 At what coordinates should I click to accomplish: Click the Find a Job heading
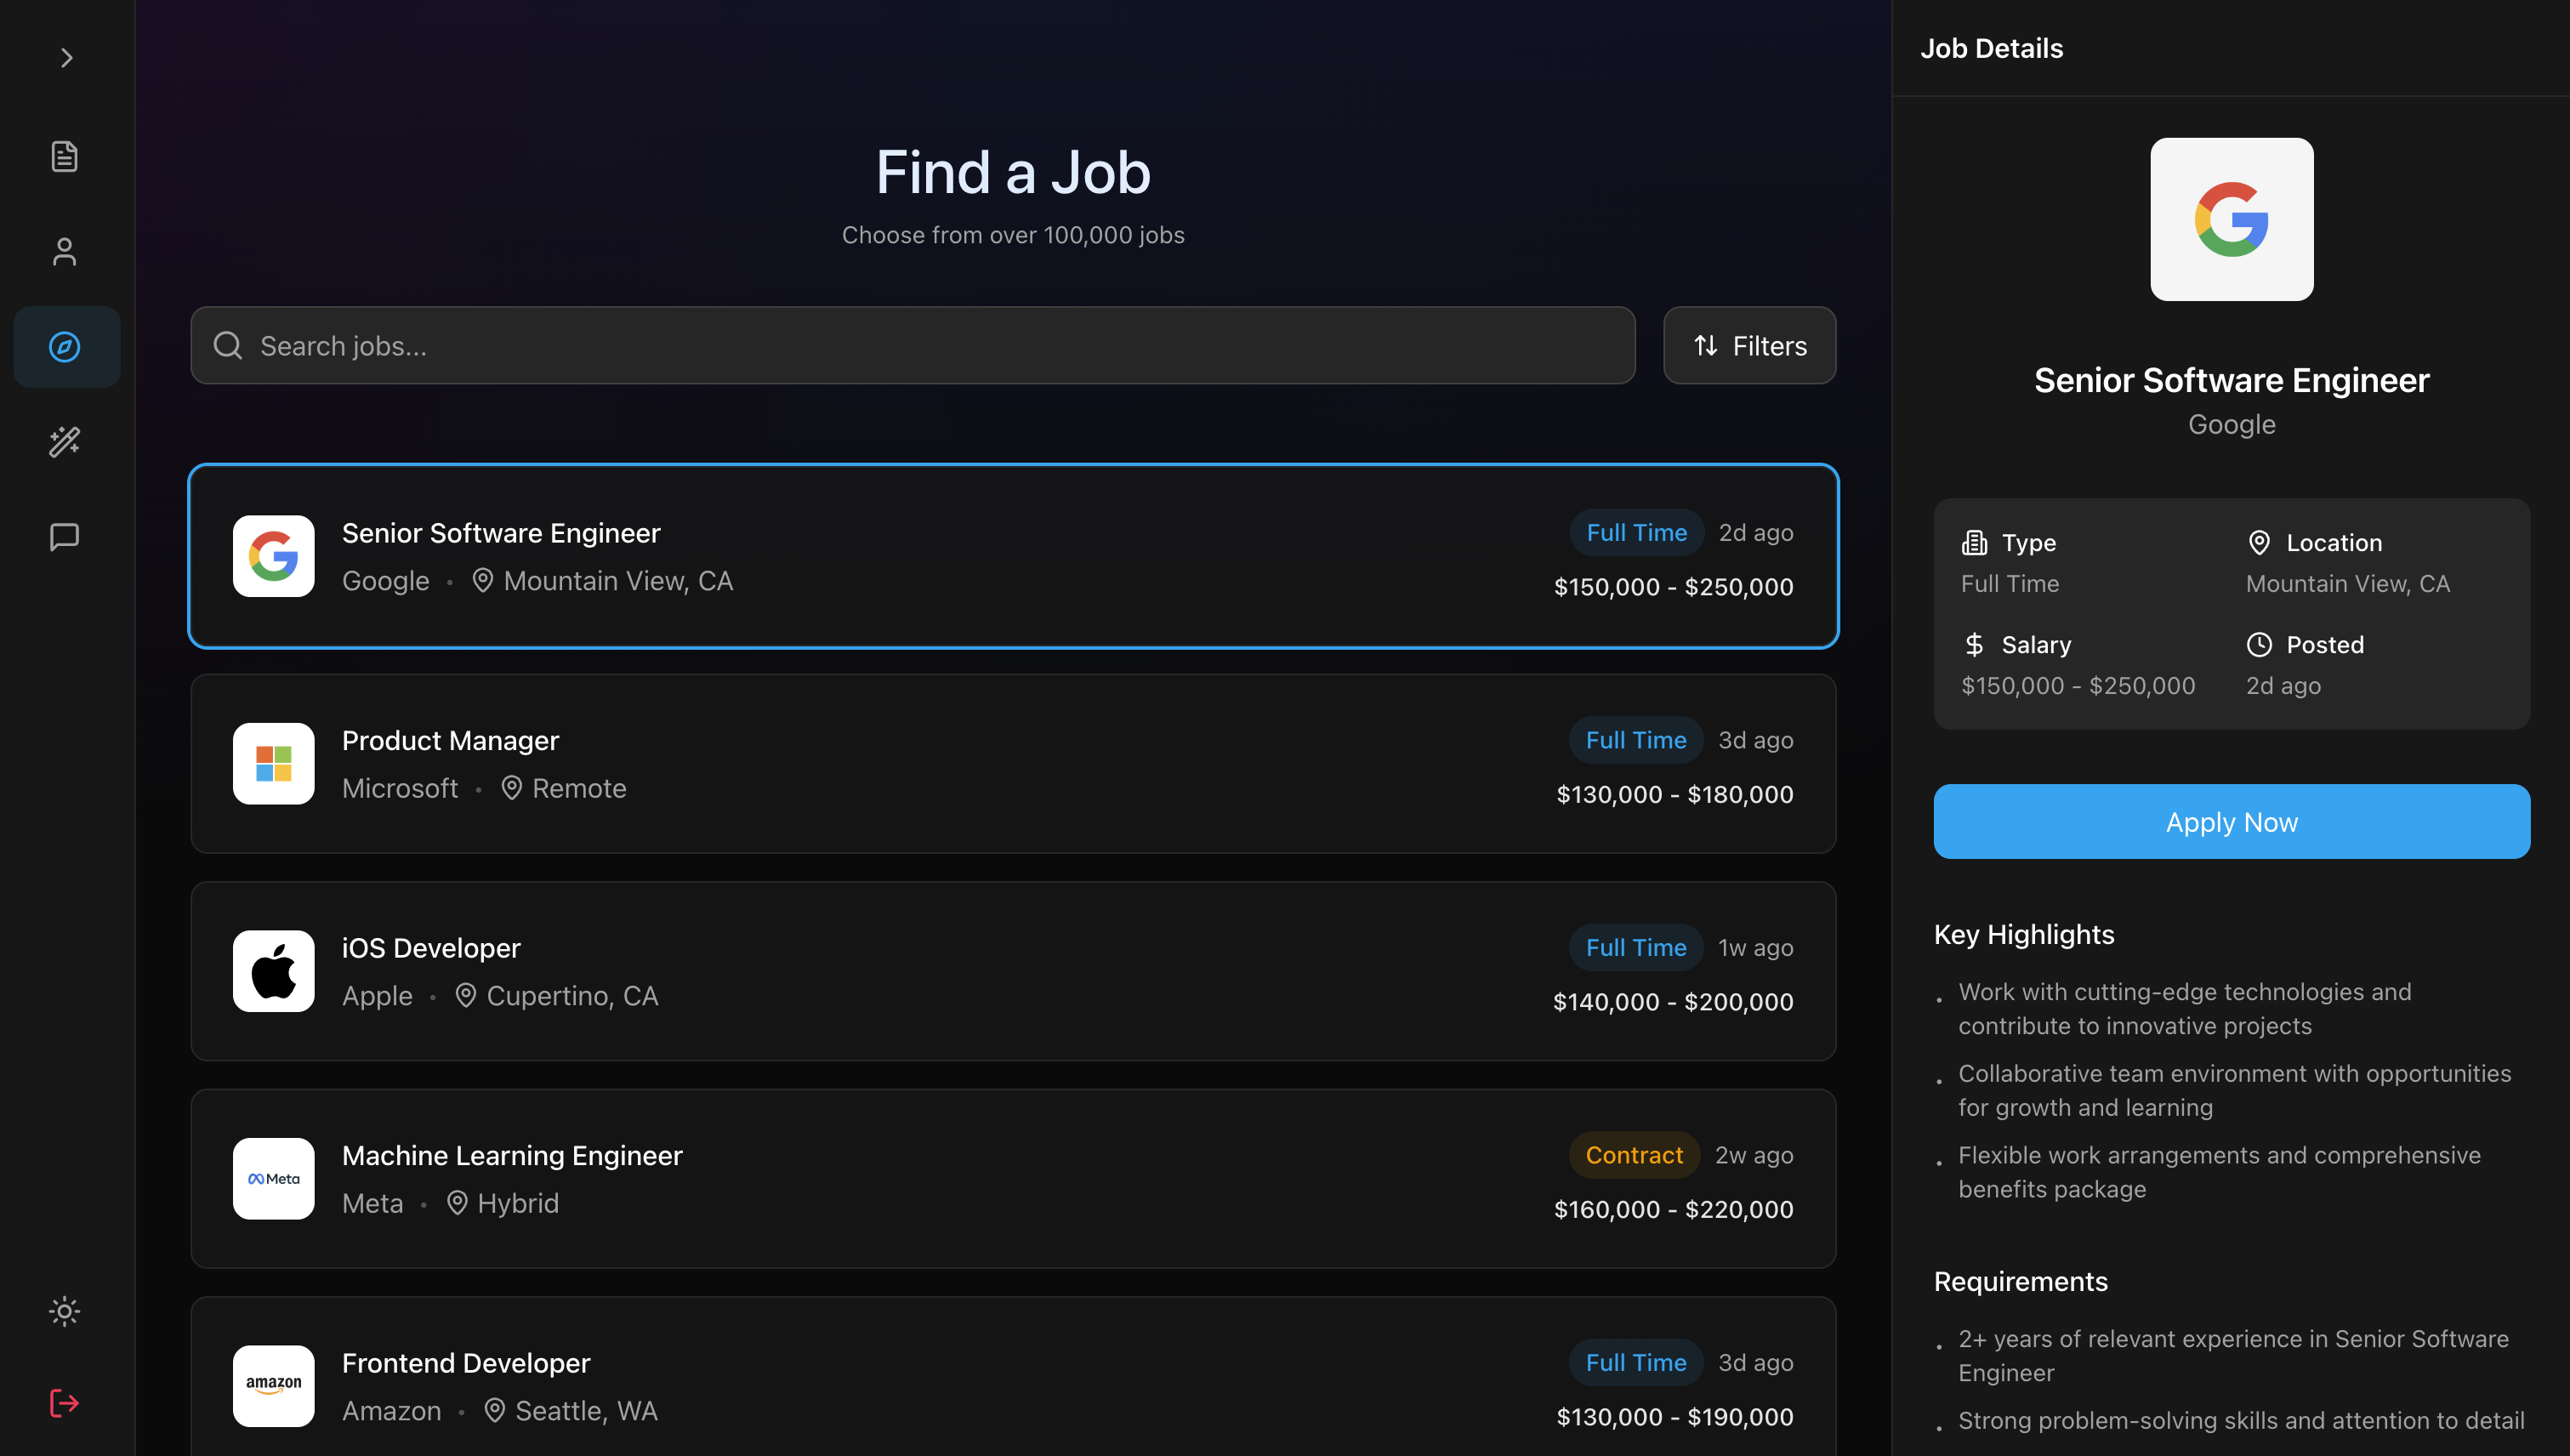pyautogui.click(x=1013, y=172)
